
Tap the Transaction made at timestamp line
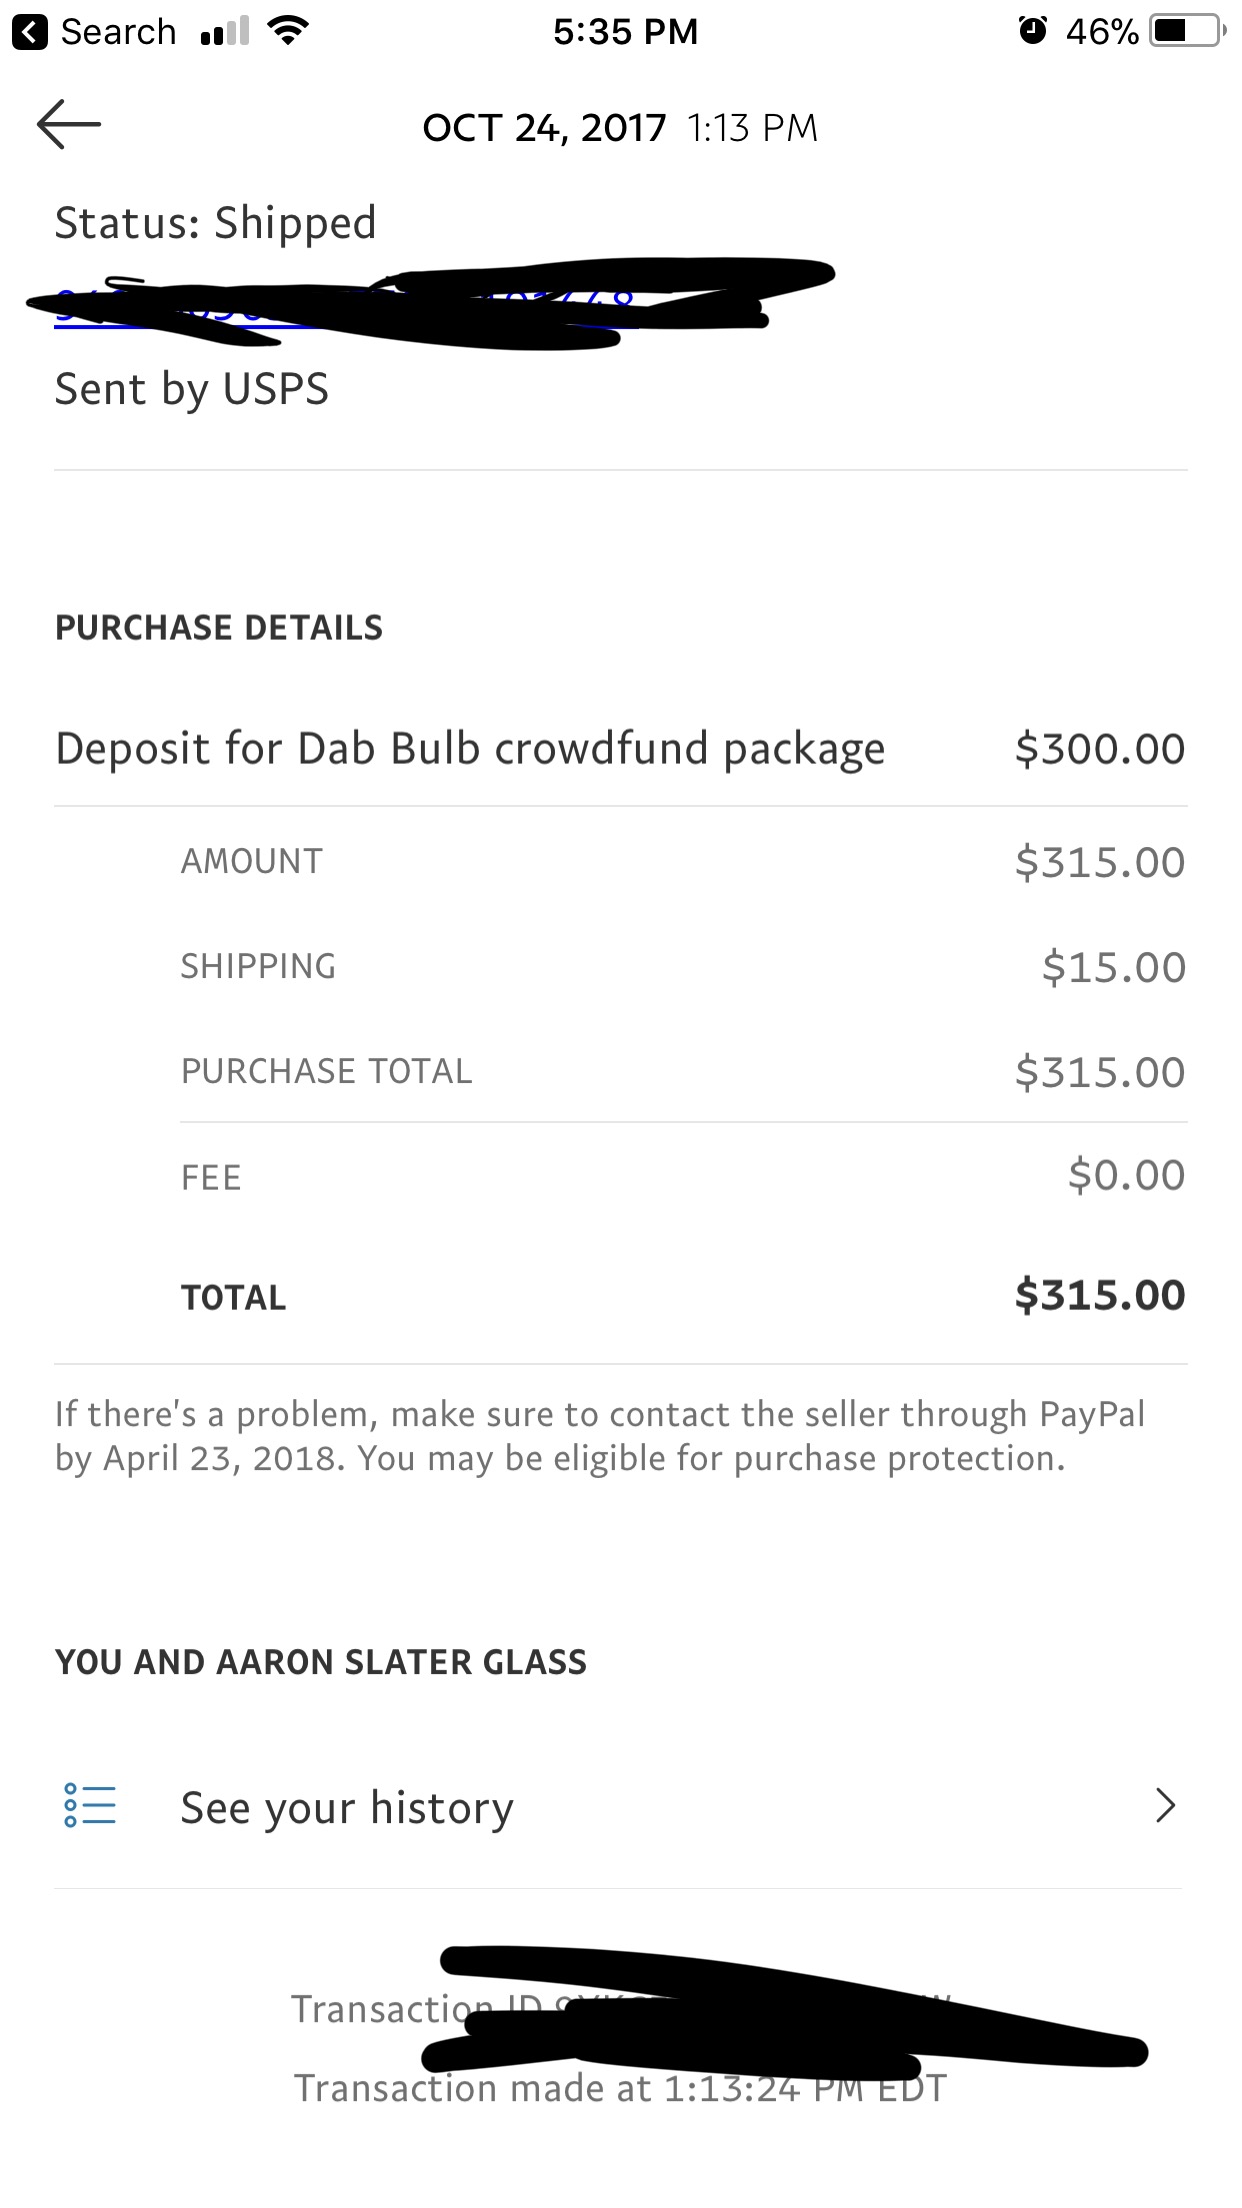[620, 2089]
